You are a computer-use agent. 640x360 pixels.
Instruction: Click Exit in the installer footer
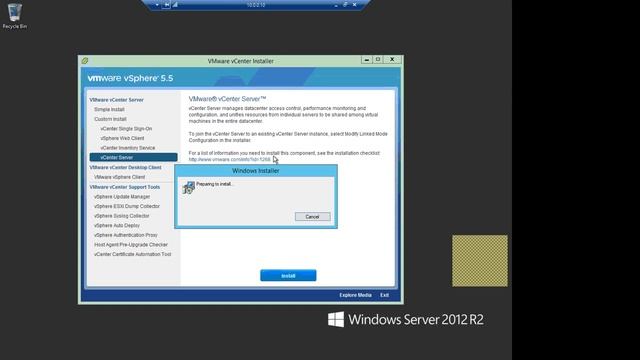coord(384,295)
